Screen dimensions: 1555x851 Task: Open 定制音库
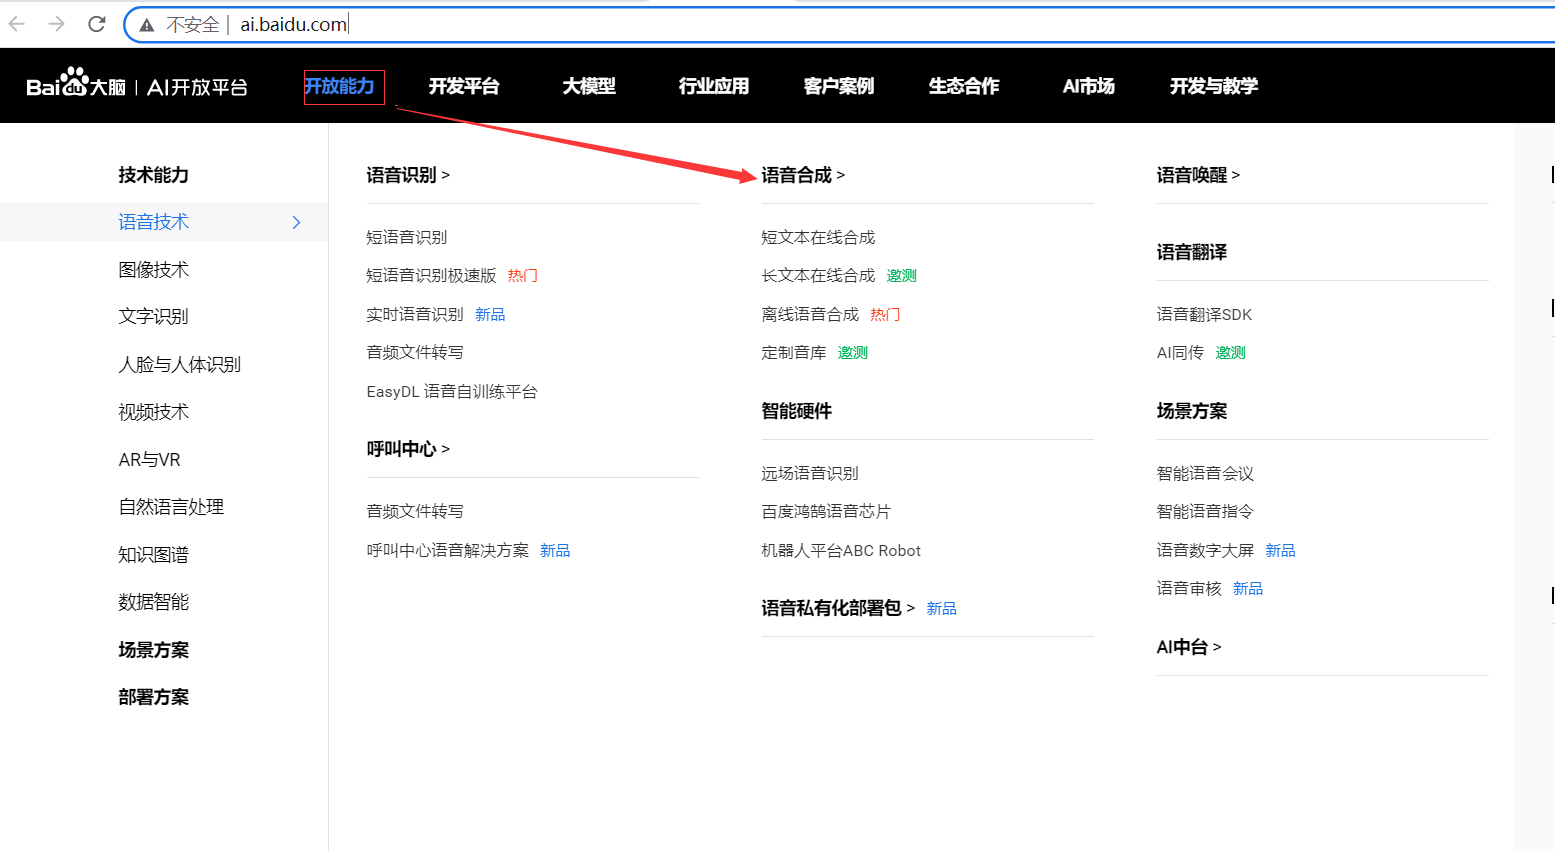click(x=794, y=352)
